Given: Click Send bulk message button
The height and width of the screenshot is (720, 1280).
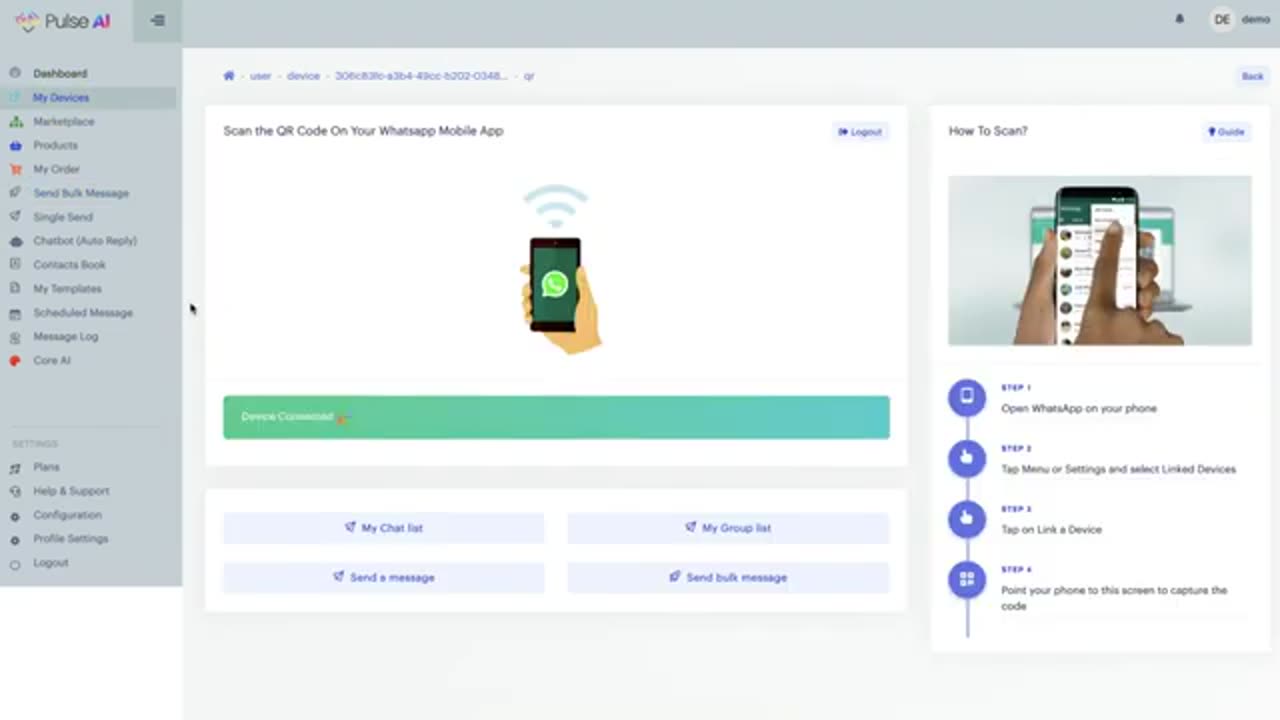Looking at the screenshot, I should pyautogui.click(x=728, y=577).
